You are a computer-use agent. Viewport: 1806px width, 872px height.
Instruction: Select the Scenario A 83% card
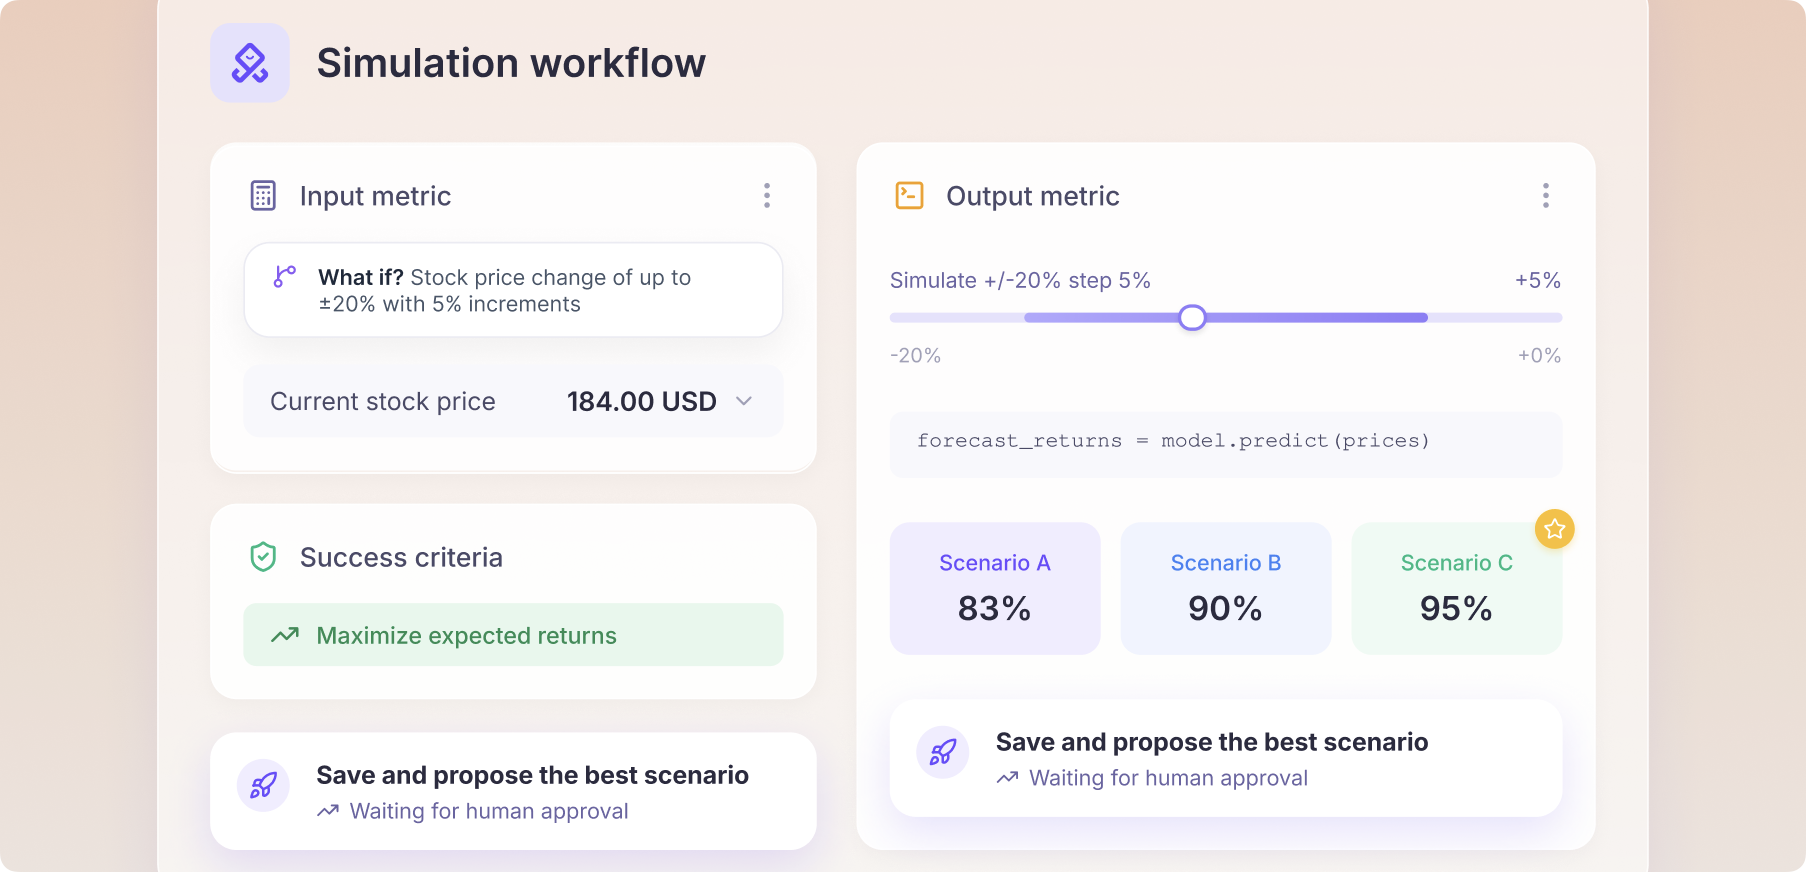coord(995,588)
